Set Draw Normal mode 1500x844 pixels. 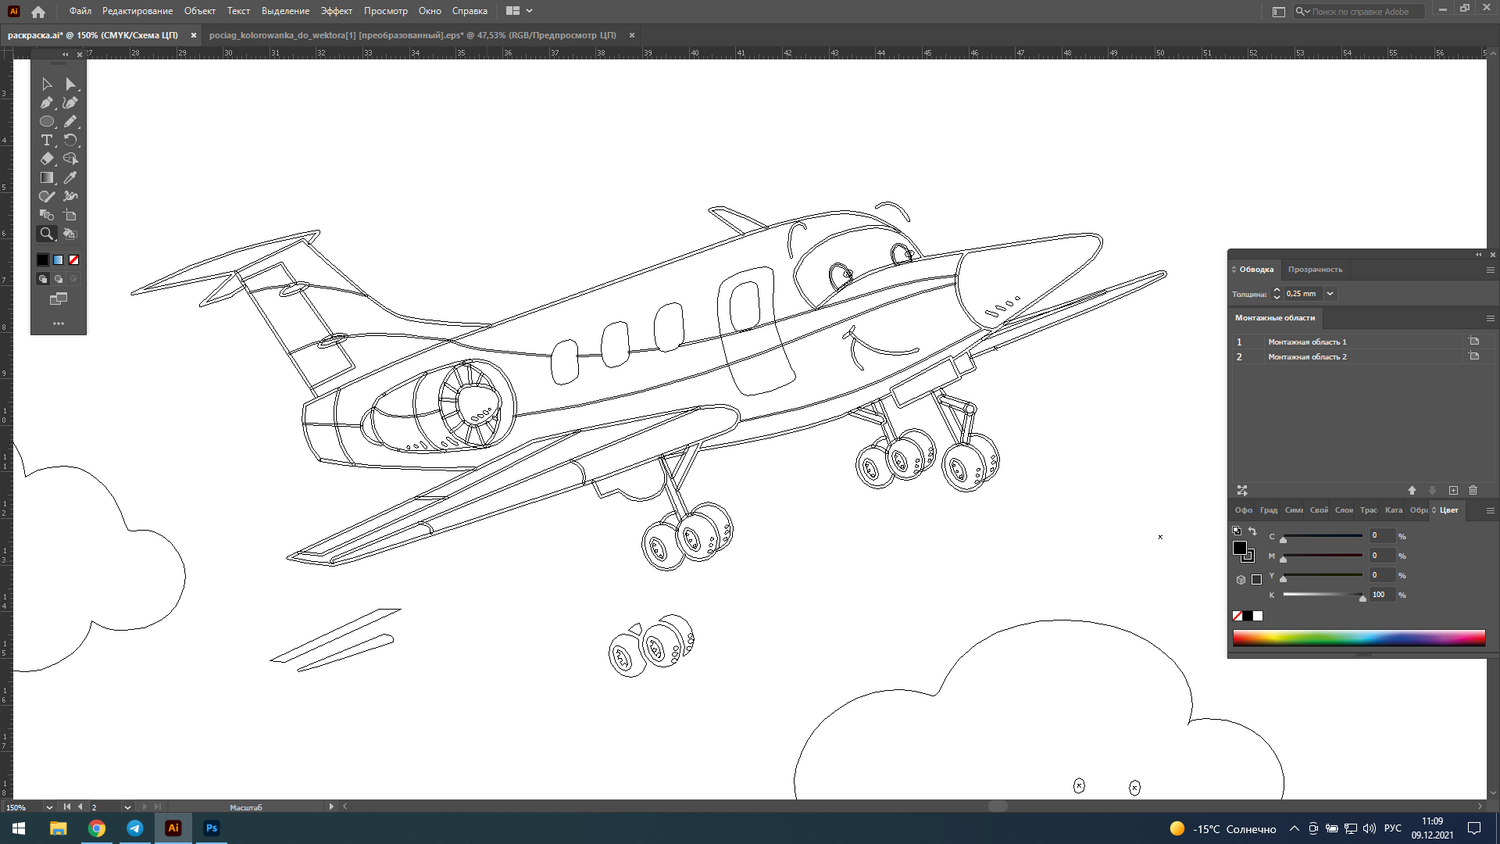(43, 279)
